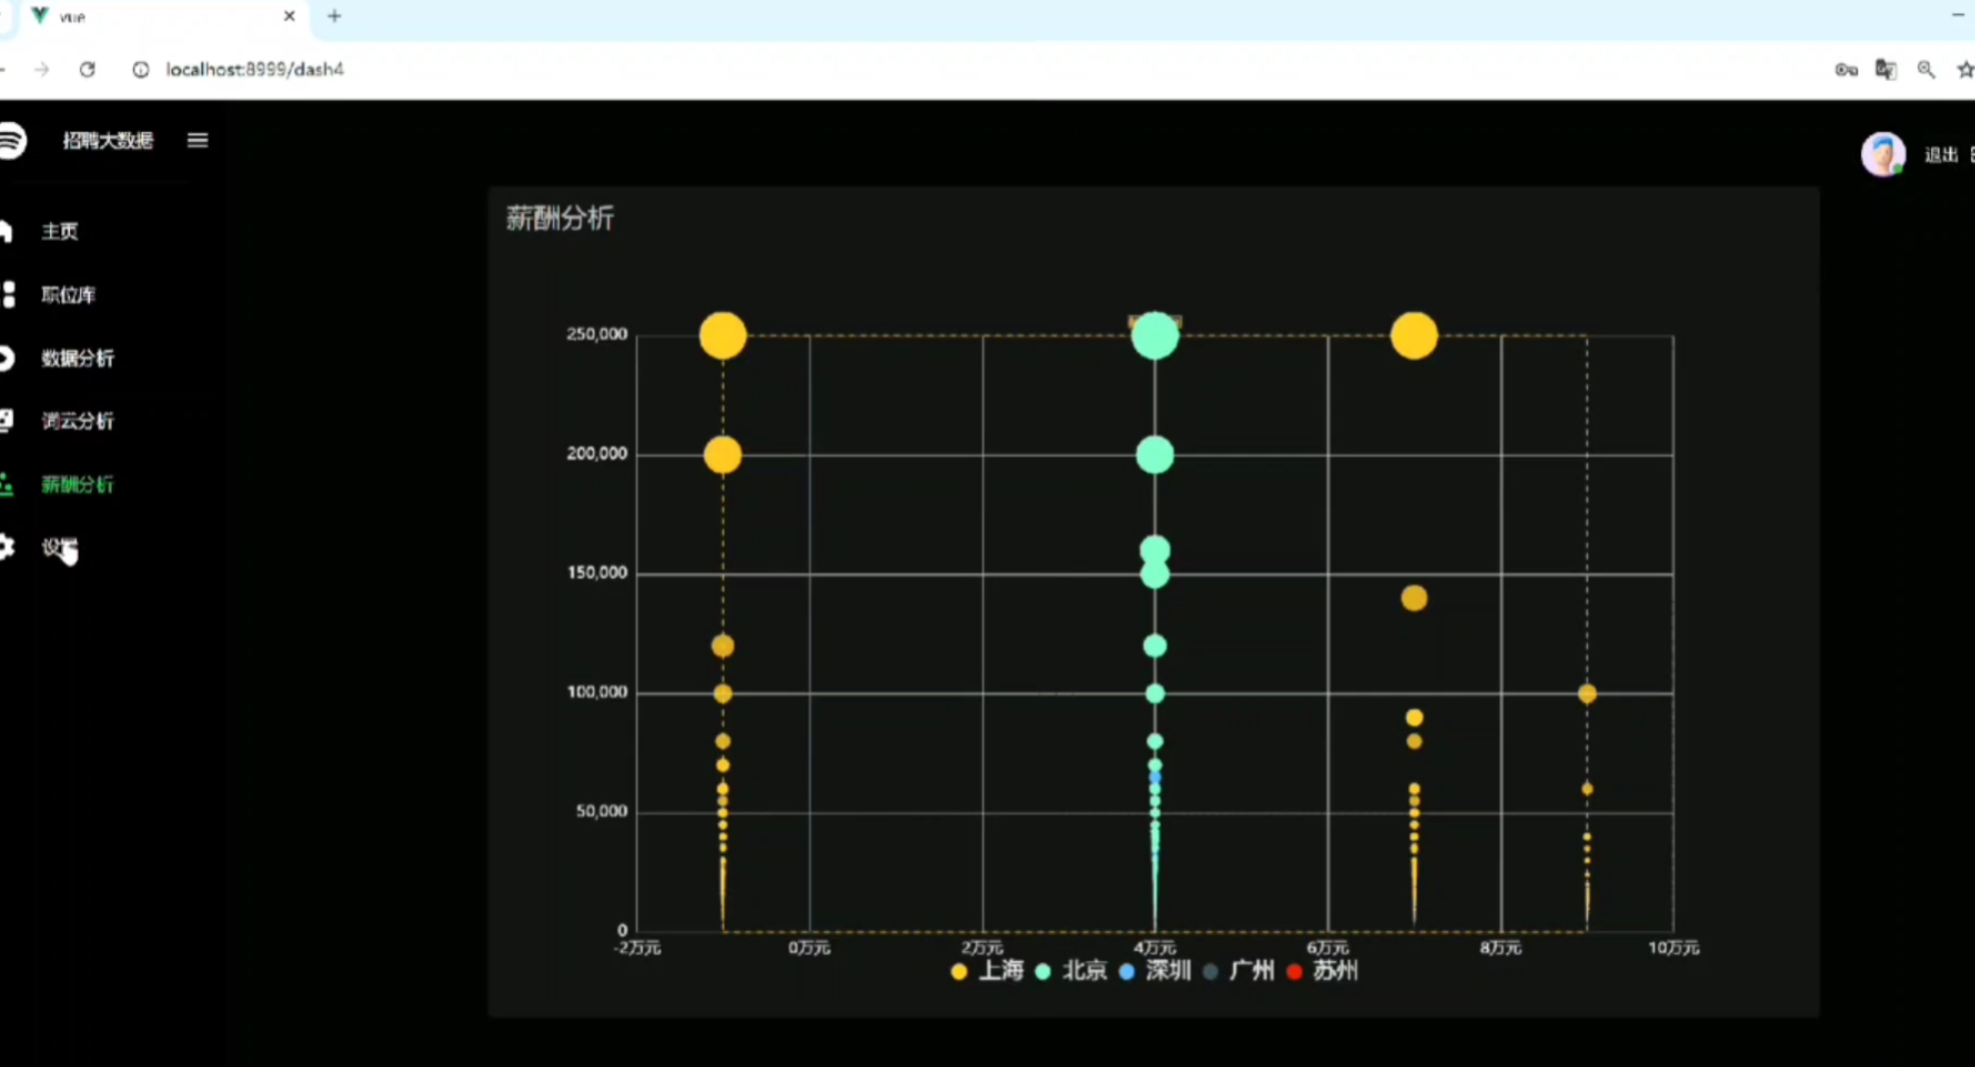This screenshot has width=1975, height=1067.
Task: Click the localhost address bar URL
Action: [x=255, y=69]
